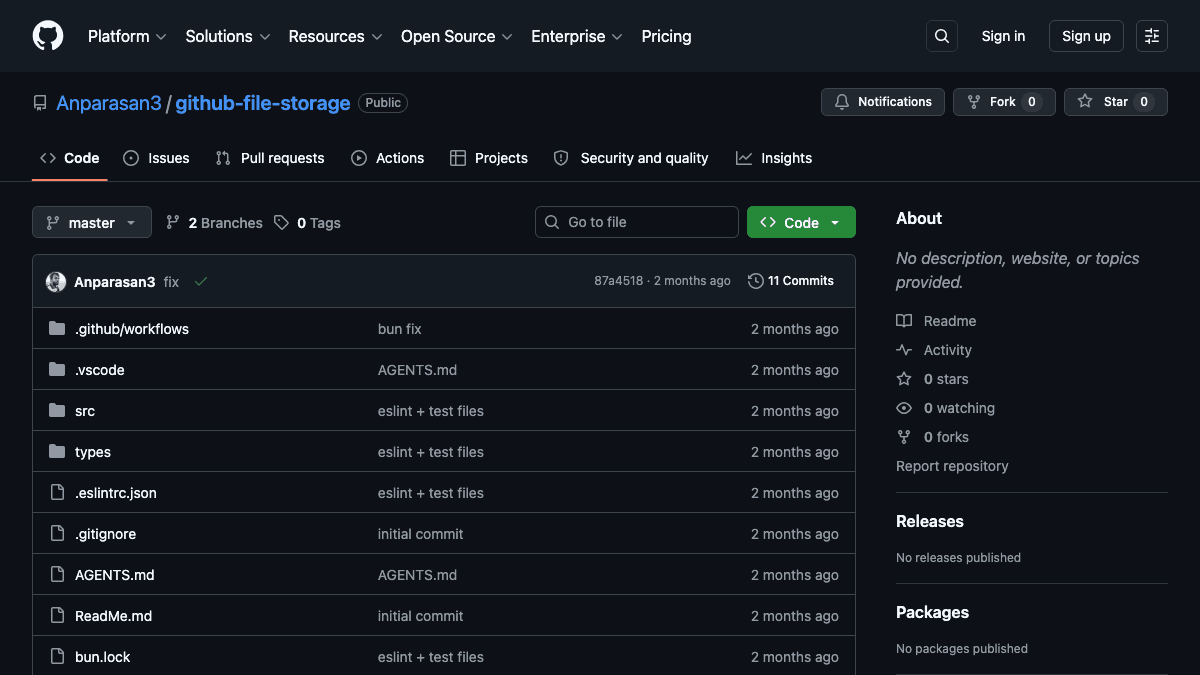Open the master branch dropdown
1200x675 pixels.
[92, 222]
